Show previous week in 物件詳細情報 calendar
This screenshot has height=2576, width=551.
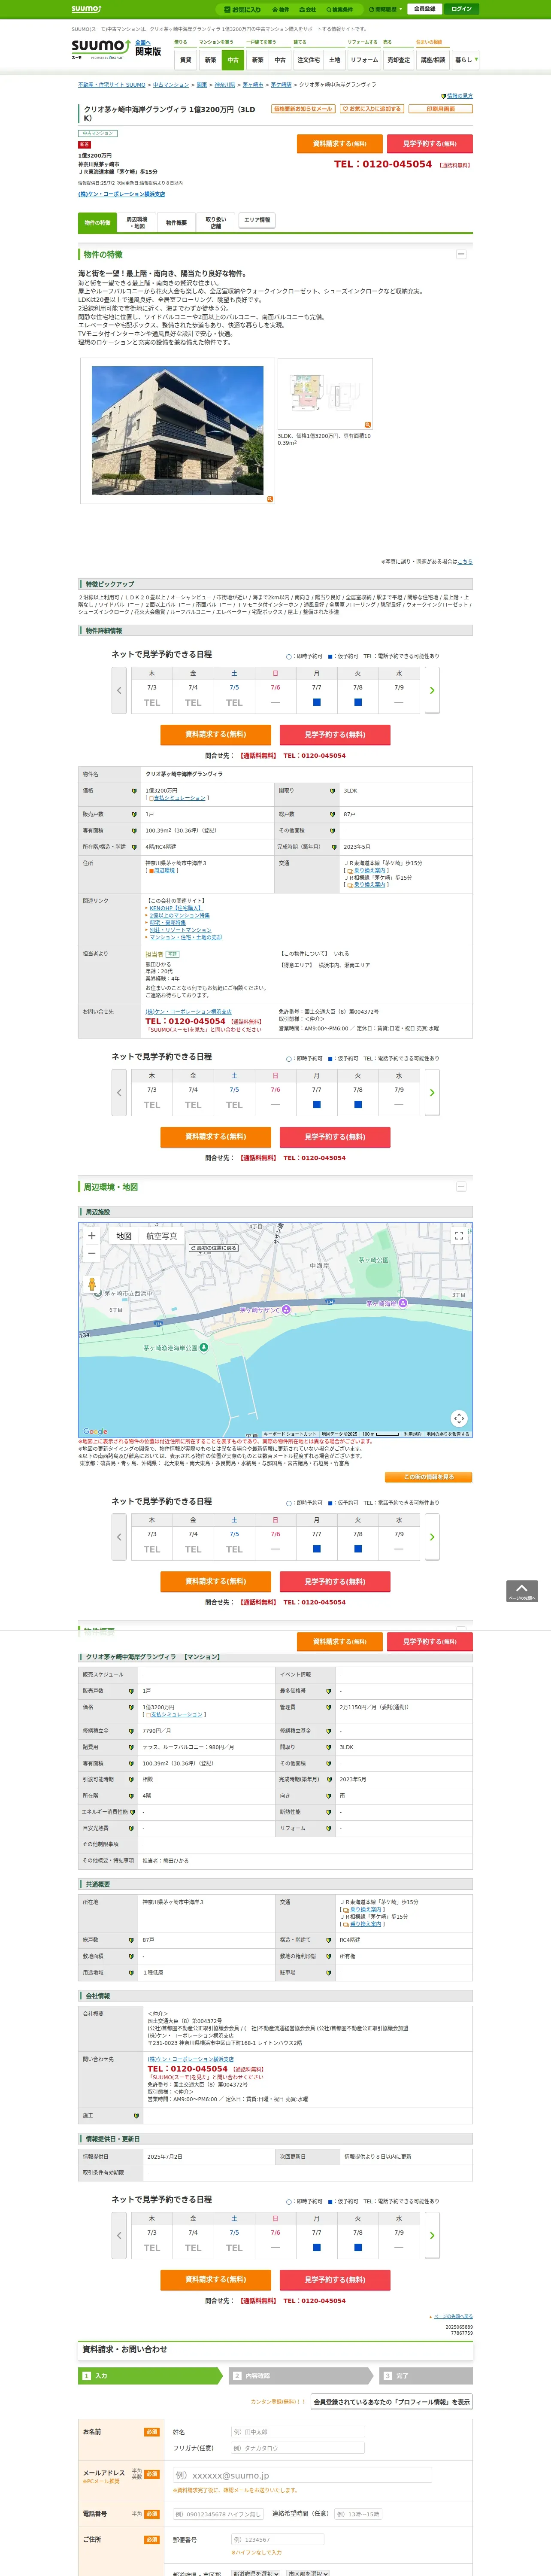point(119,691)
